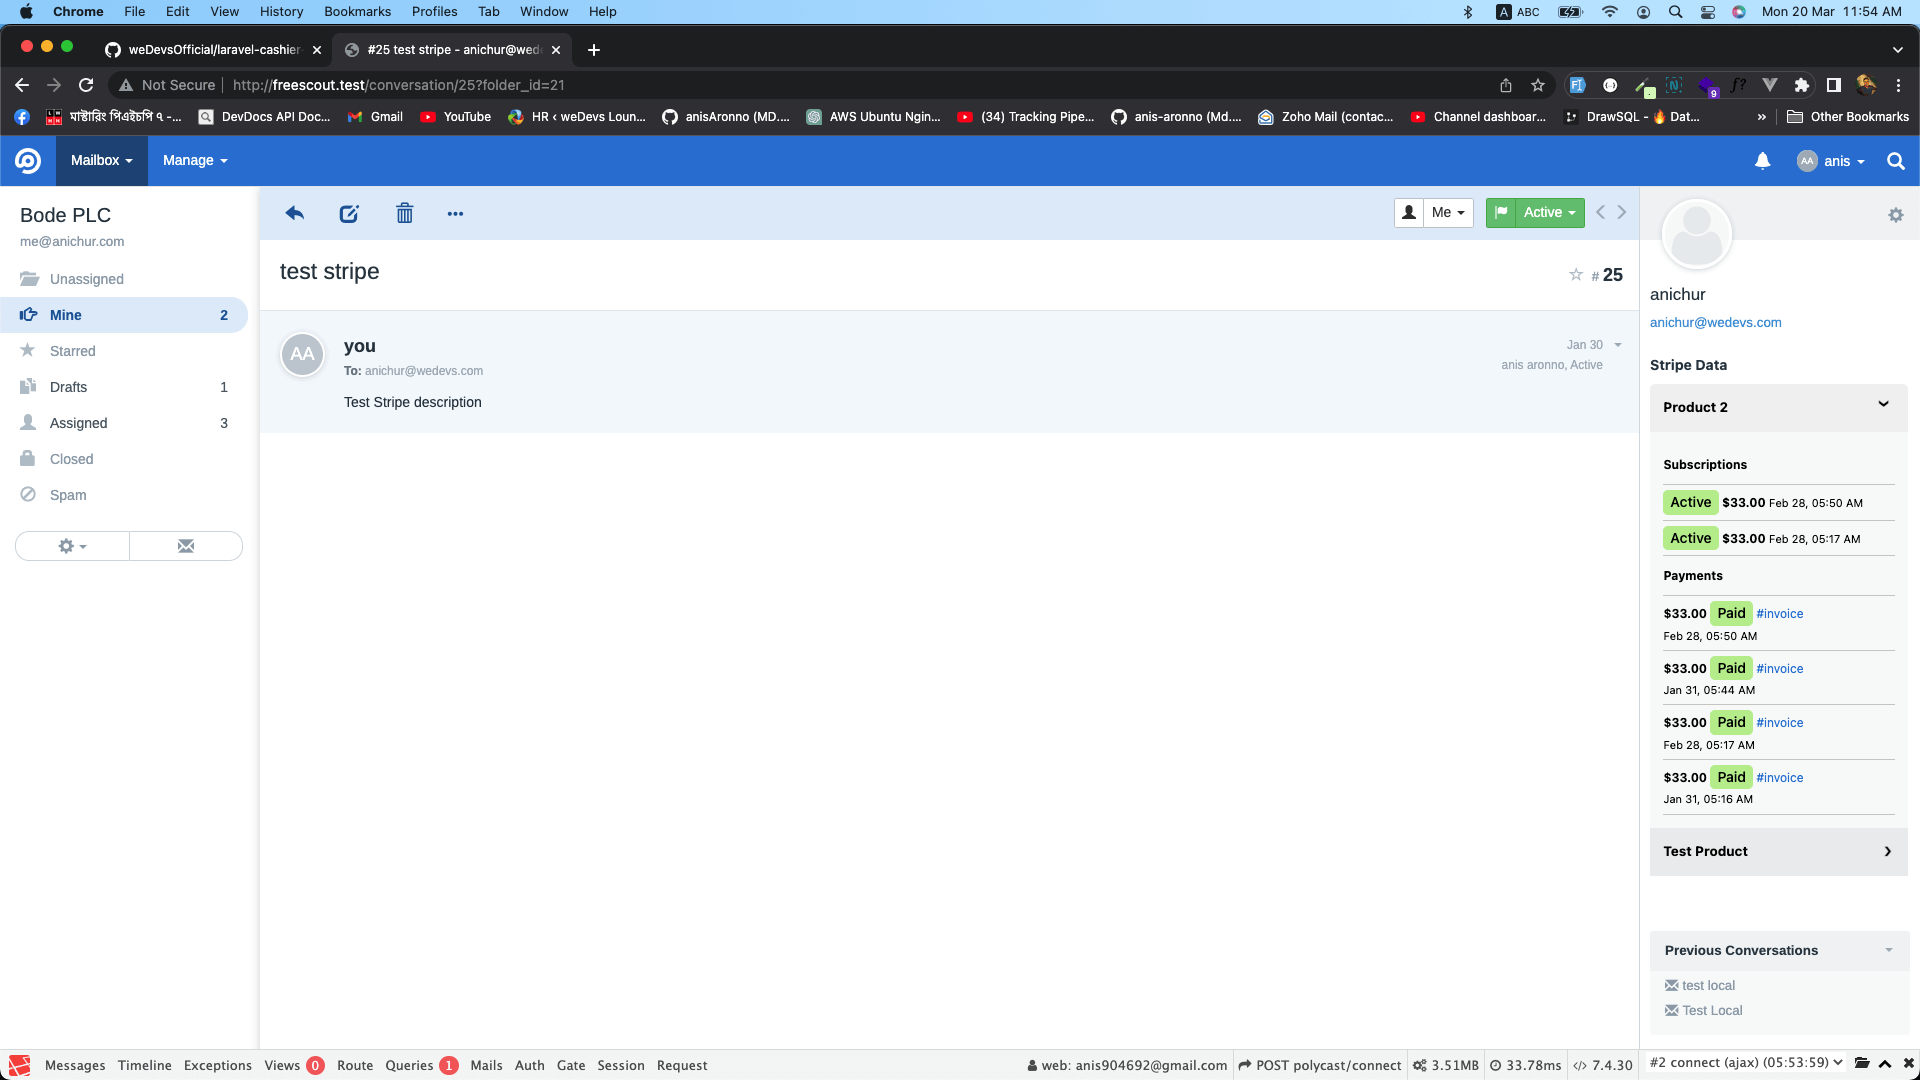Click the FreeScout logo
Image resolution: width=1920 pixels, height=1080 pixels.
27,160
